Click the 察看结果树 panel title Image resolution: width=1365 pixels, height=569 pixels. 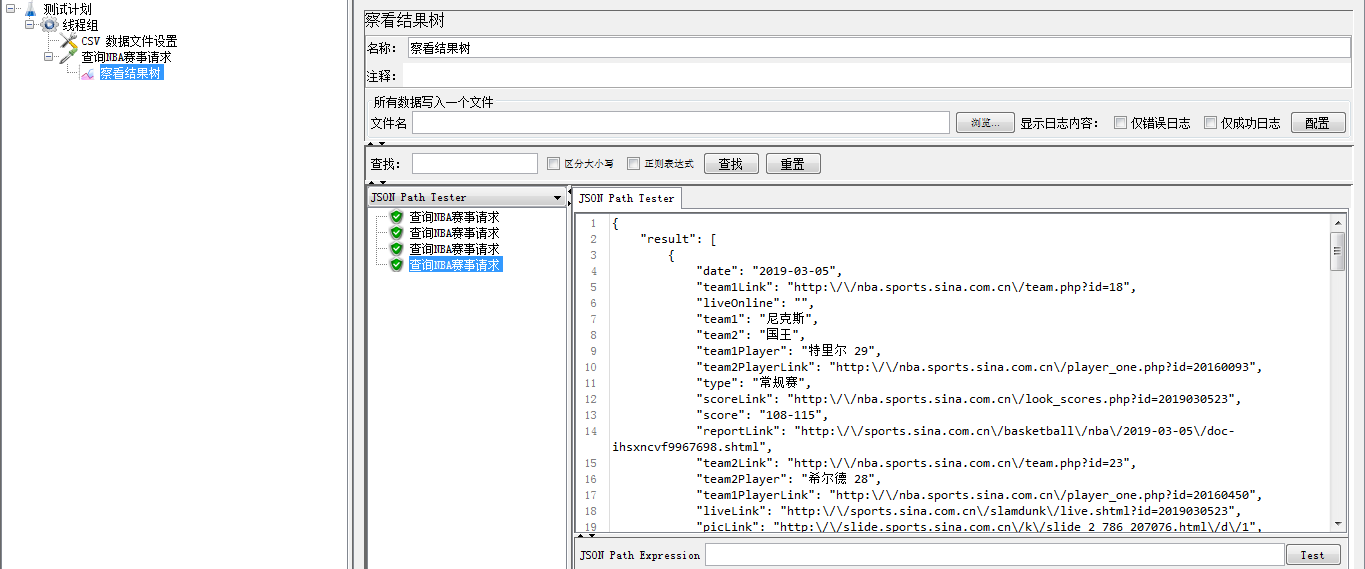point(404,21)
